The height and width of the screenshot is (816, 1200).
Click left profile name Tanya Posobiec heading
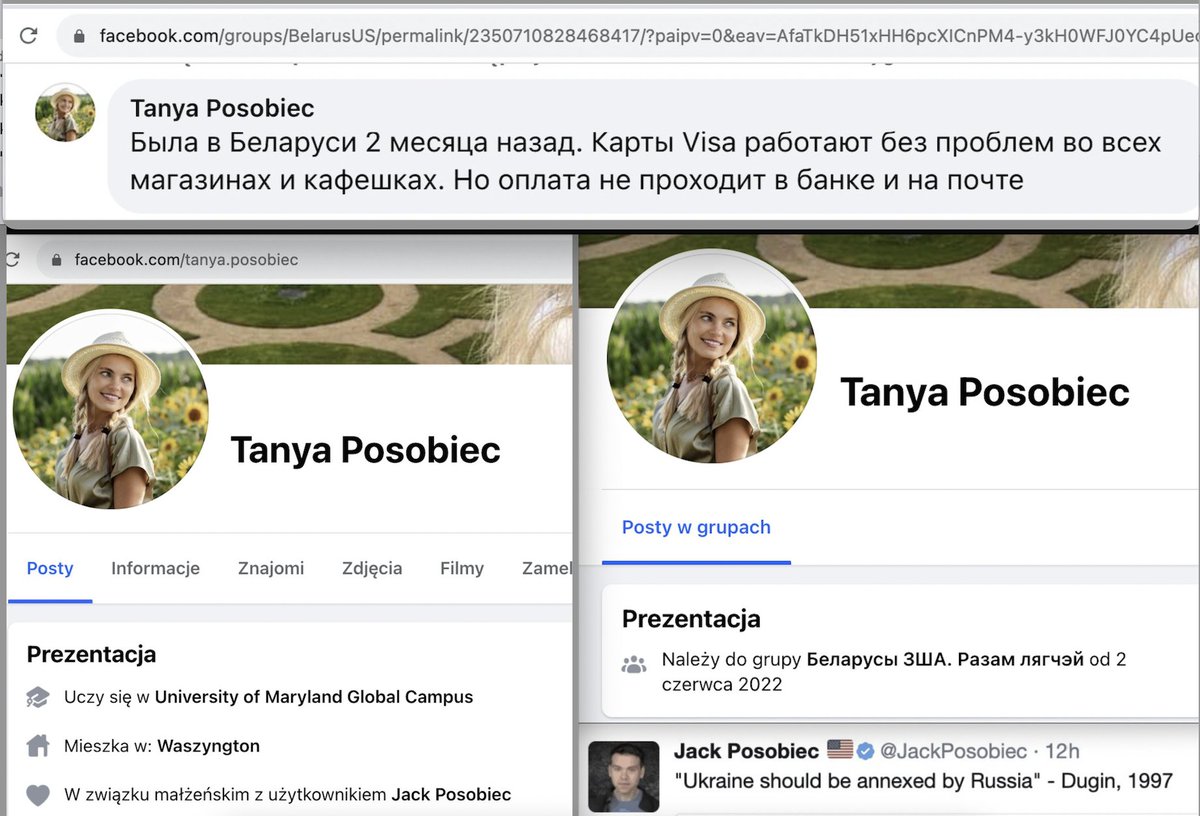(365, 450)
